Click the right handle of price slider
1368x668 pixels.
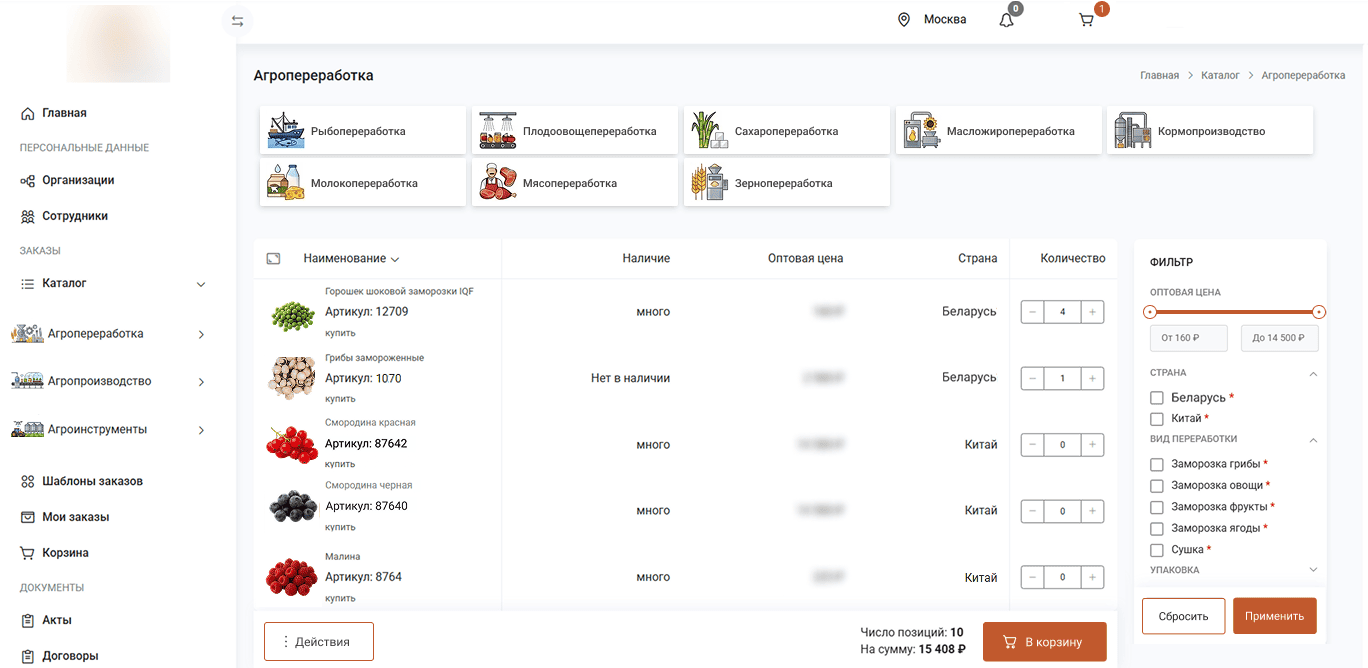pyautogui.click(x=1319, y=312)
